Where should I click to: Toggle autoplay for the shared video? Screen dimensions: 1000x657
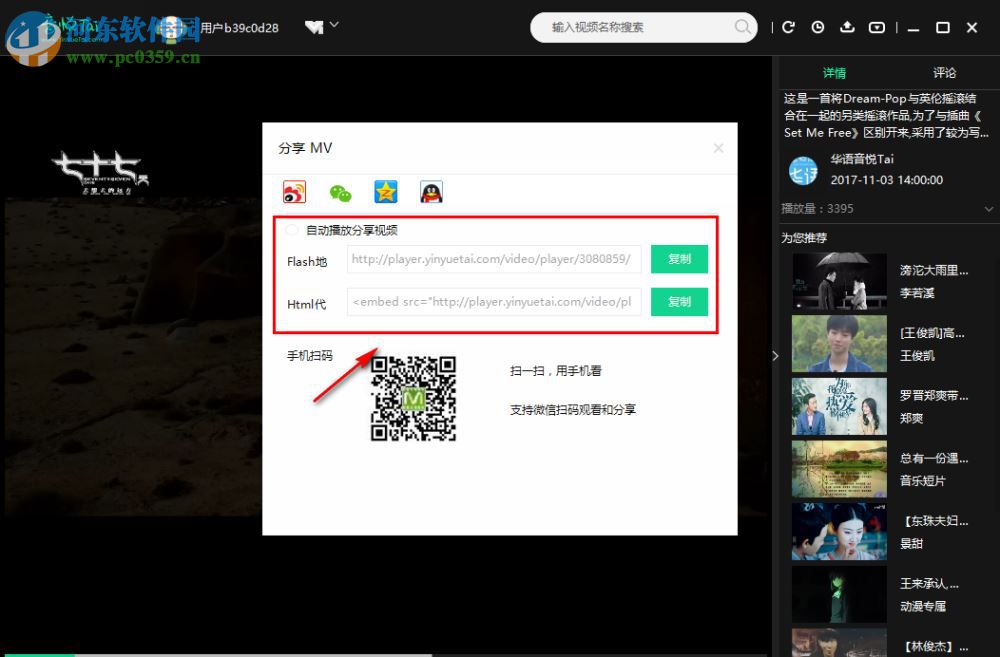(x=291, y=229)
